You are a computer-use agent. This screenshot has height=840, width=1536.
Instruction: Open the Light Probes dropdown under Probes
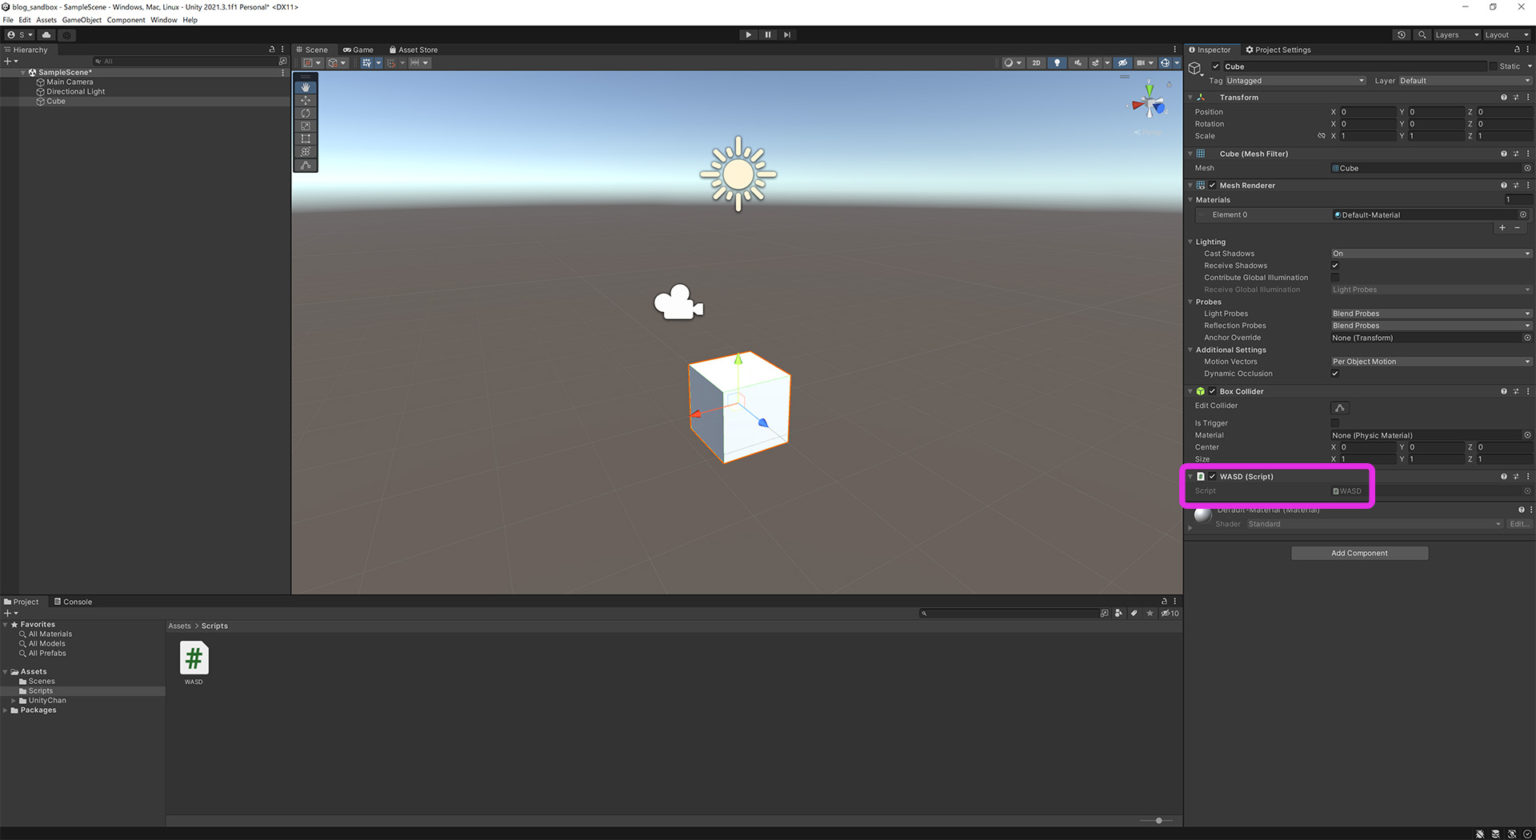click(1429, 313)
